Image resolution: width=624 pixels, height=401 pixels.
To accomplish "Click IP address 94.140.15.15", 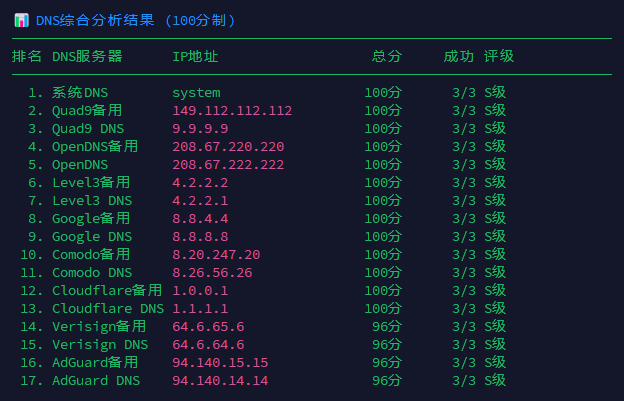I will click(220, 363).
